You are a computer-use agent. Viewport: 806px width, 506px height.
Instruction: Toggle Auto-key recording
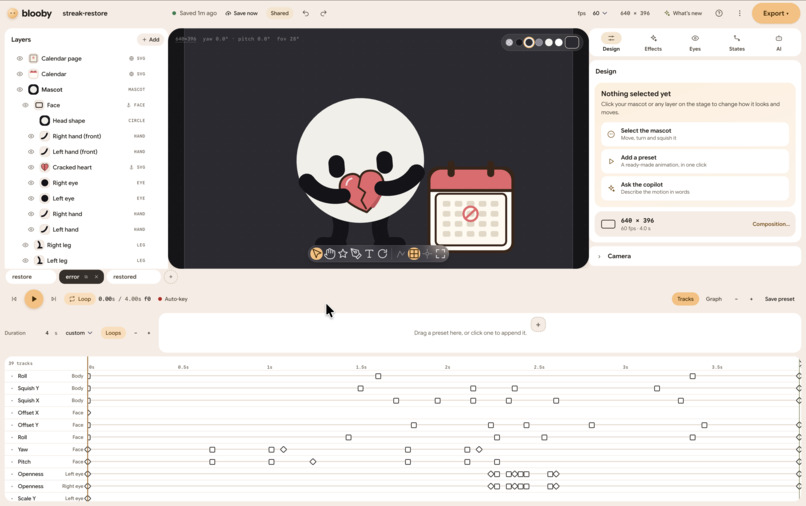pos(173,299)
